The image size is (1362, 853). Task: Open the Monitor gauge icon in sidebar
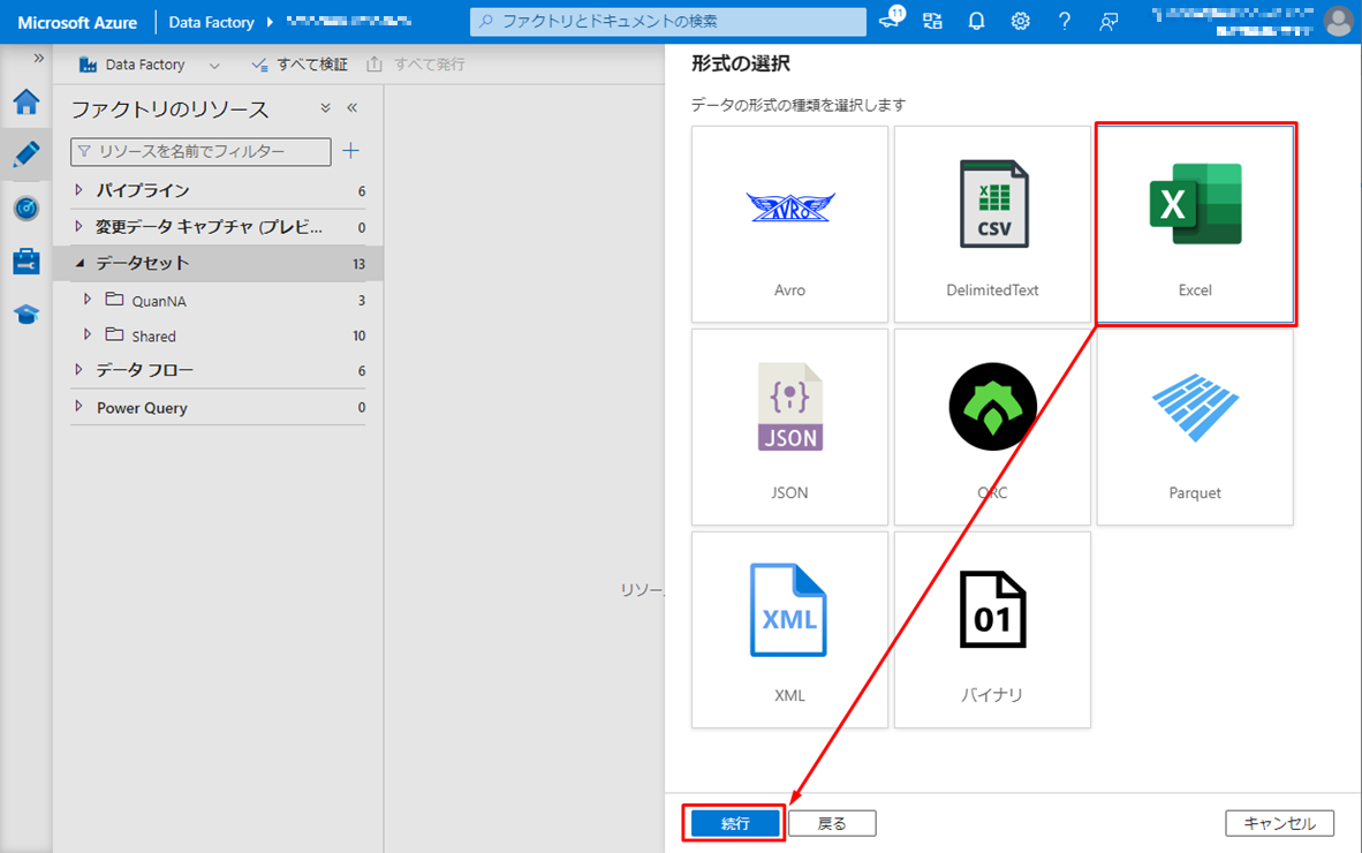26,208
